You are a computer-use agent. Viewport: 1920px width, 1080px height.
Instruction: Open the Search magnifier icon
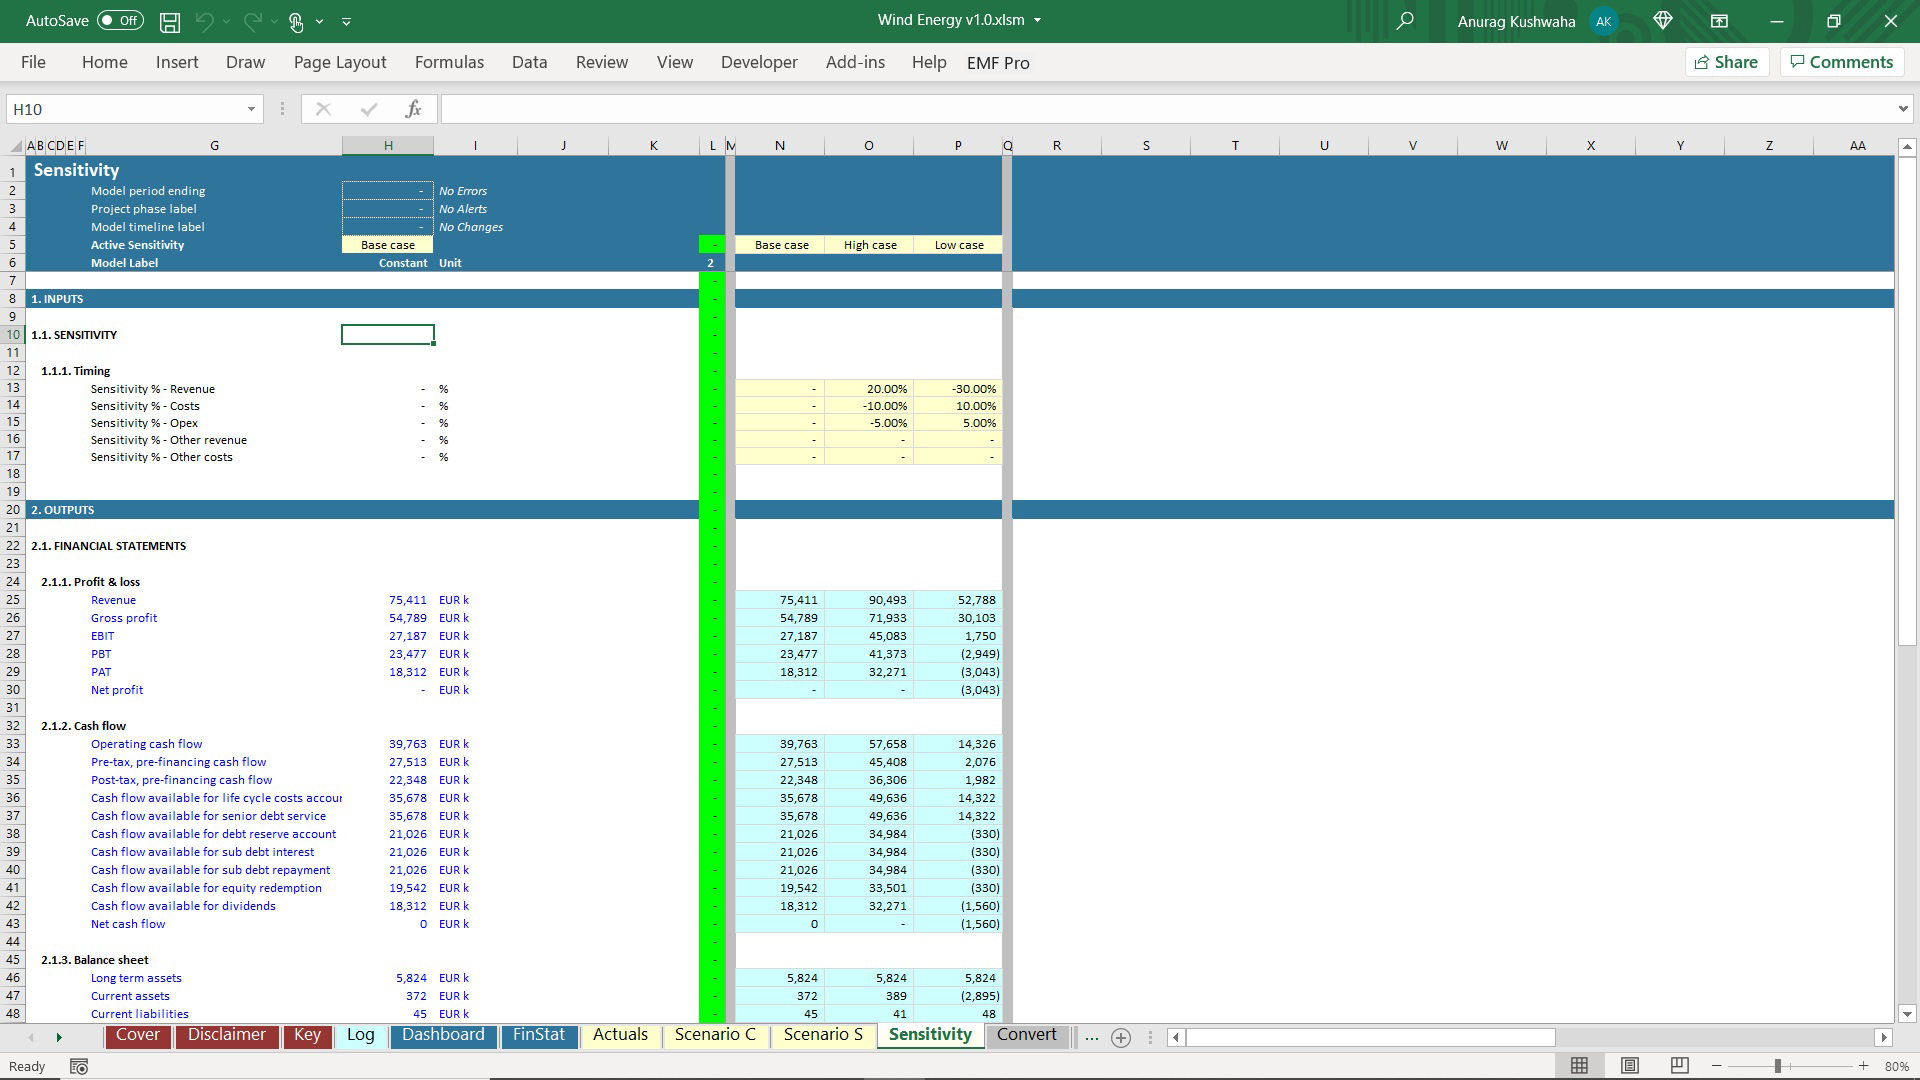point(1405,21)
